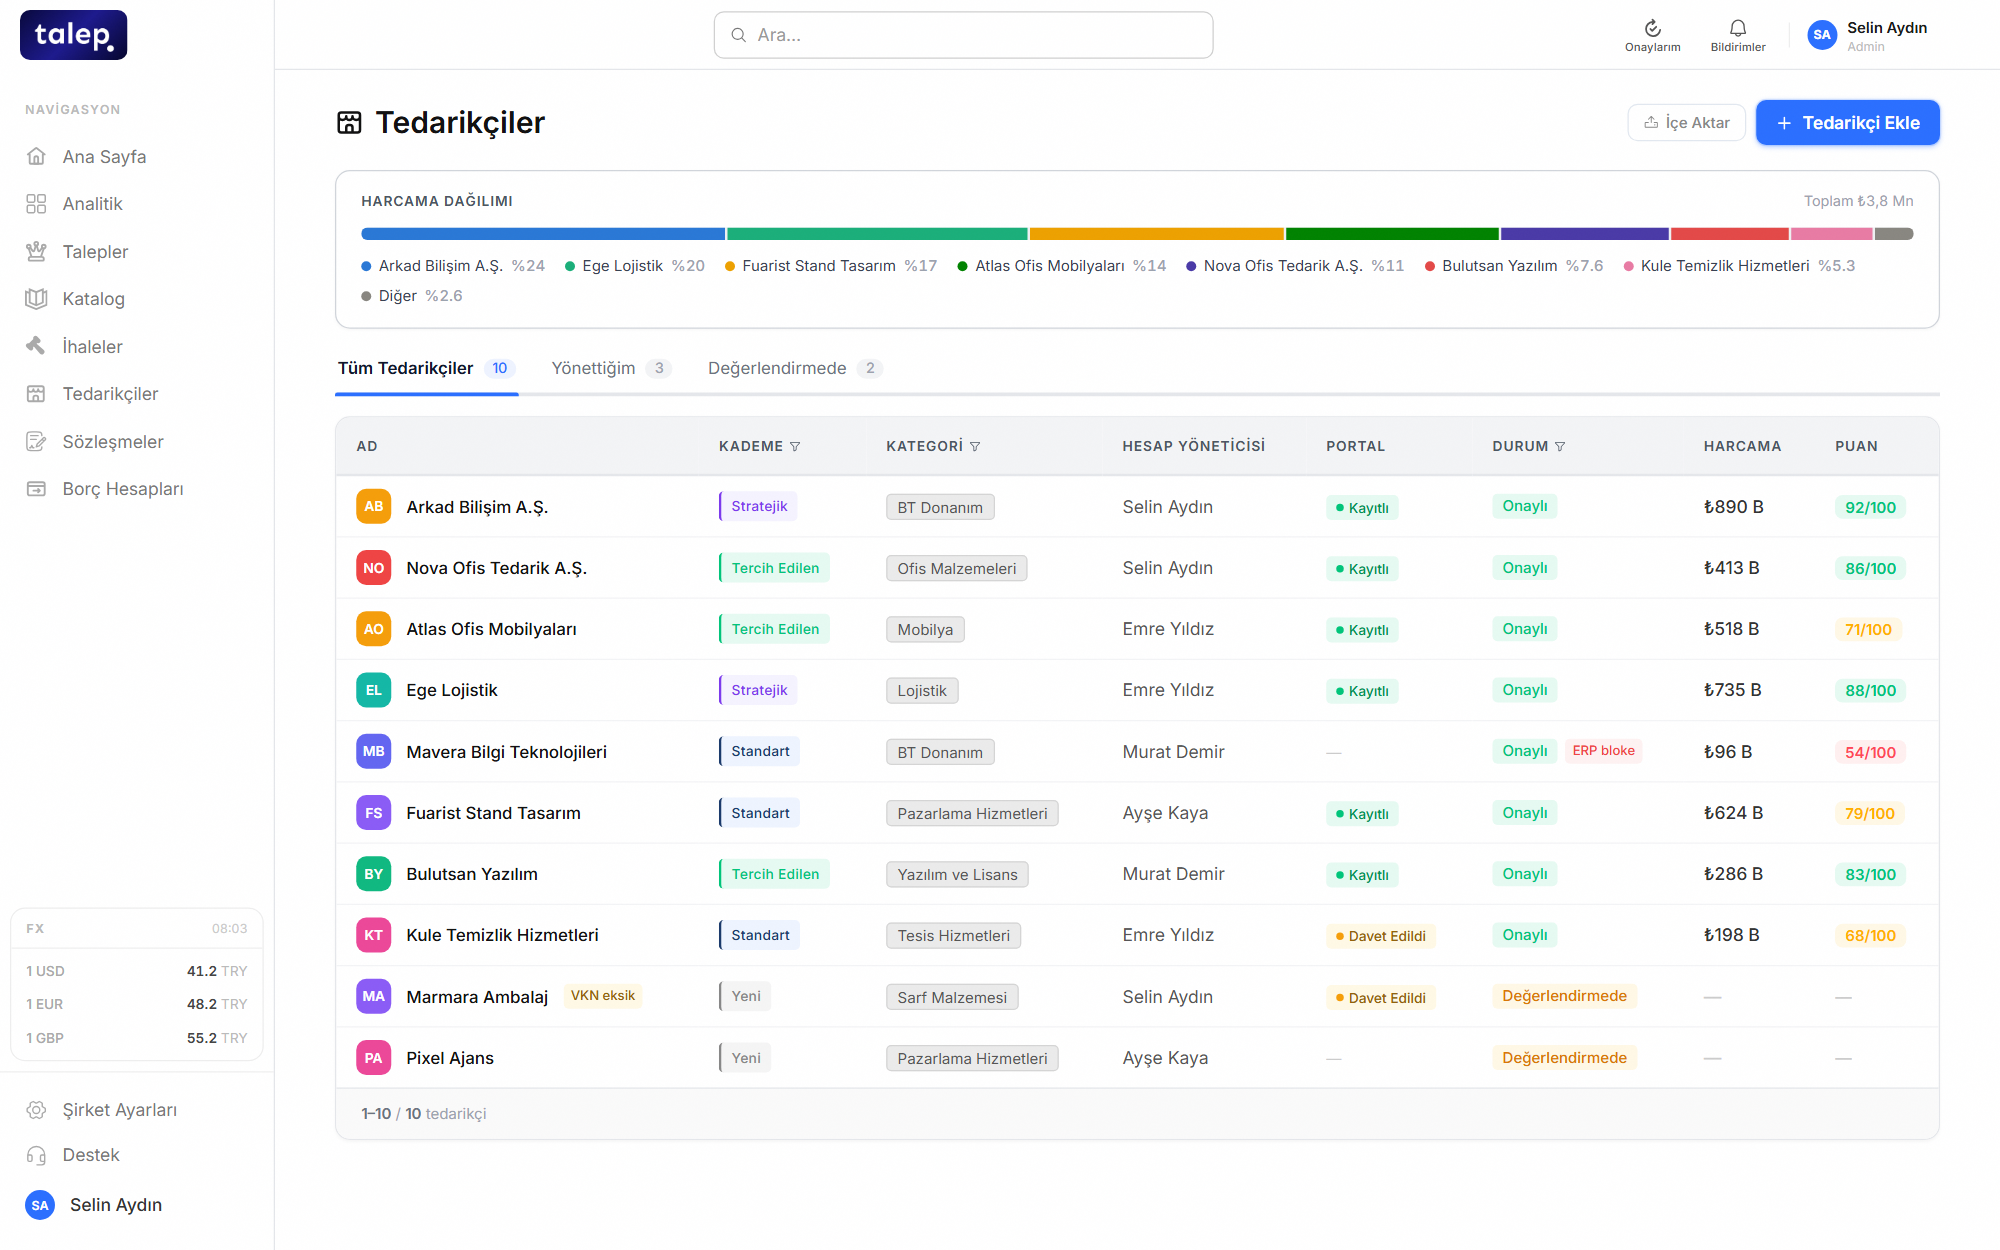Open Şirket Ayarları gear icon
The image size is (2000, 1250).
tap(36, 1110)
